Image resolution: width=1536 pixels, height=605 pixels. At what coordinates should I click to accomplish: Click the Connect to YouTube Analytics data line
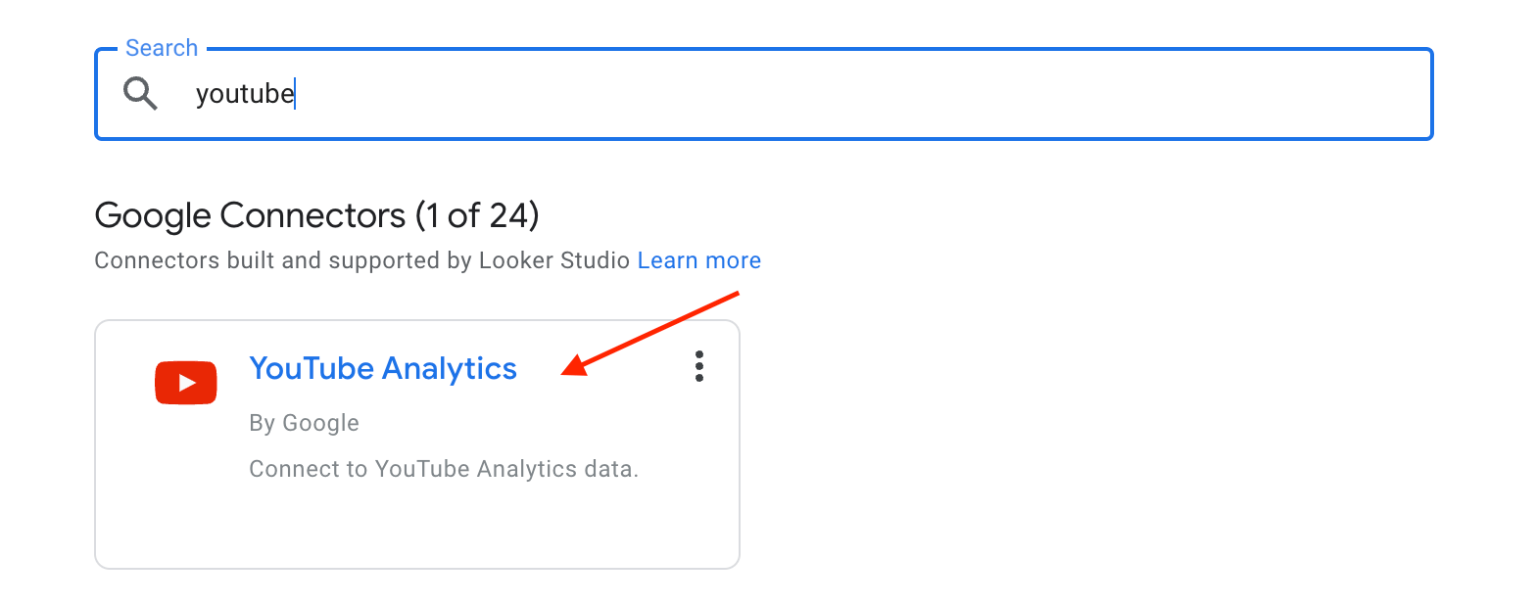[x=444, y=468]
